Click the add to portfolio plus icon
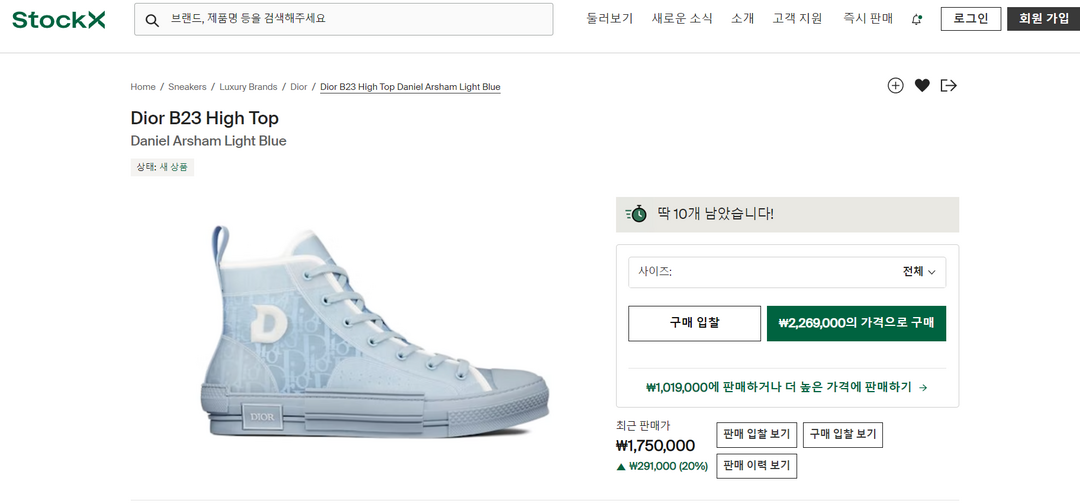 895,86
